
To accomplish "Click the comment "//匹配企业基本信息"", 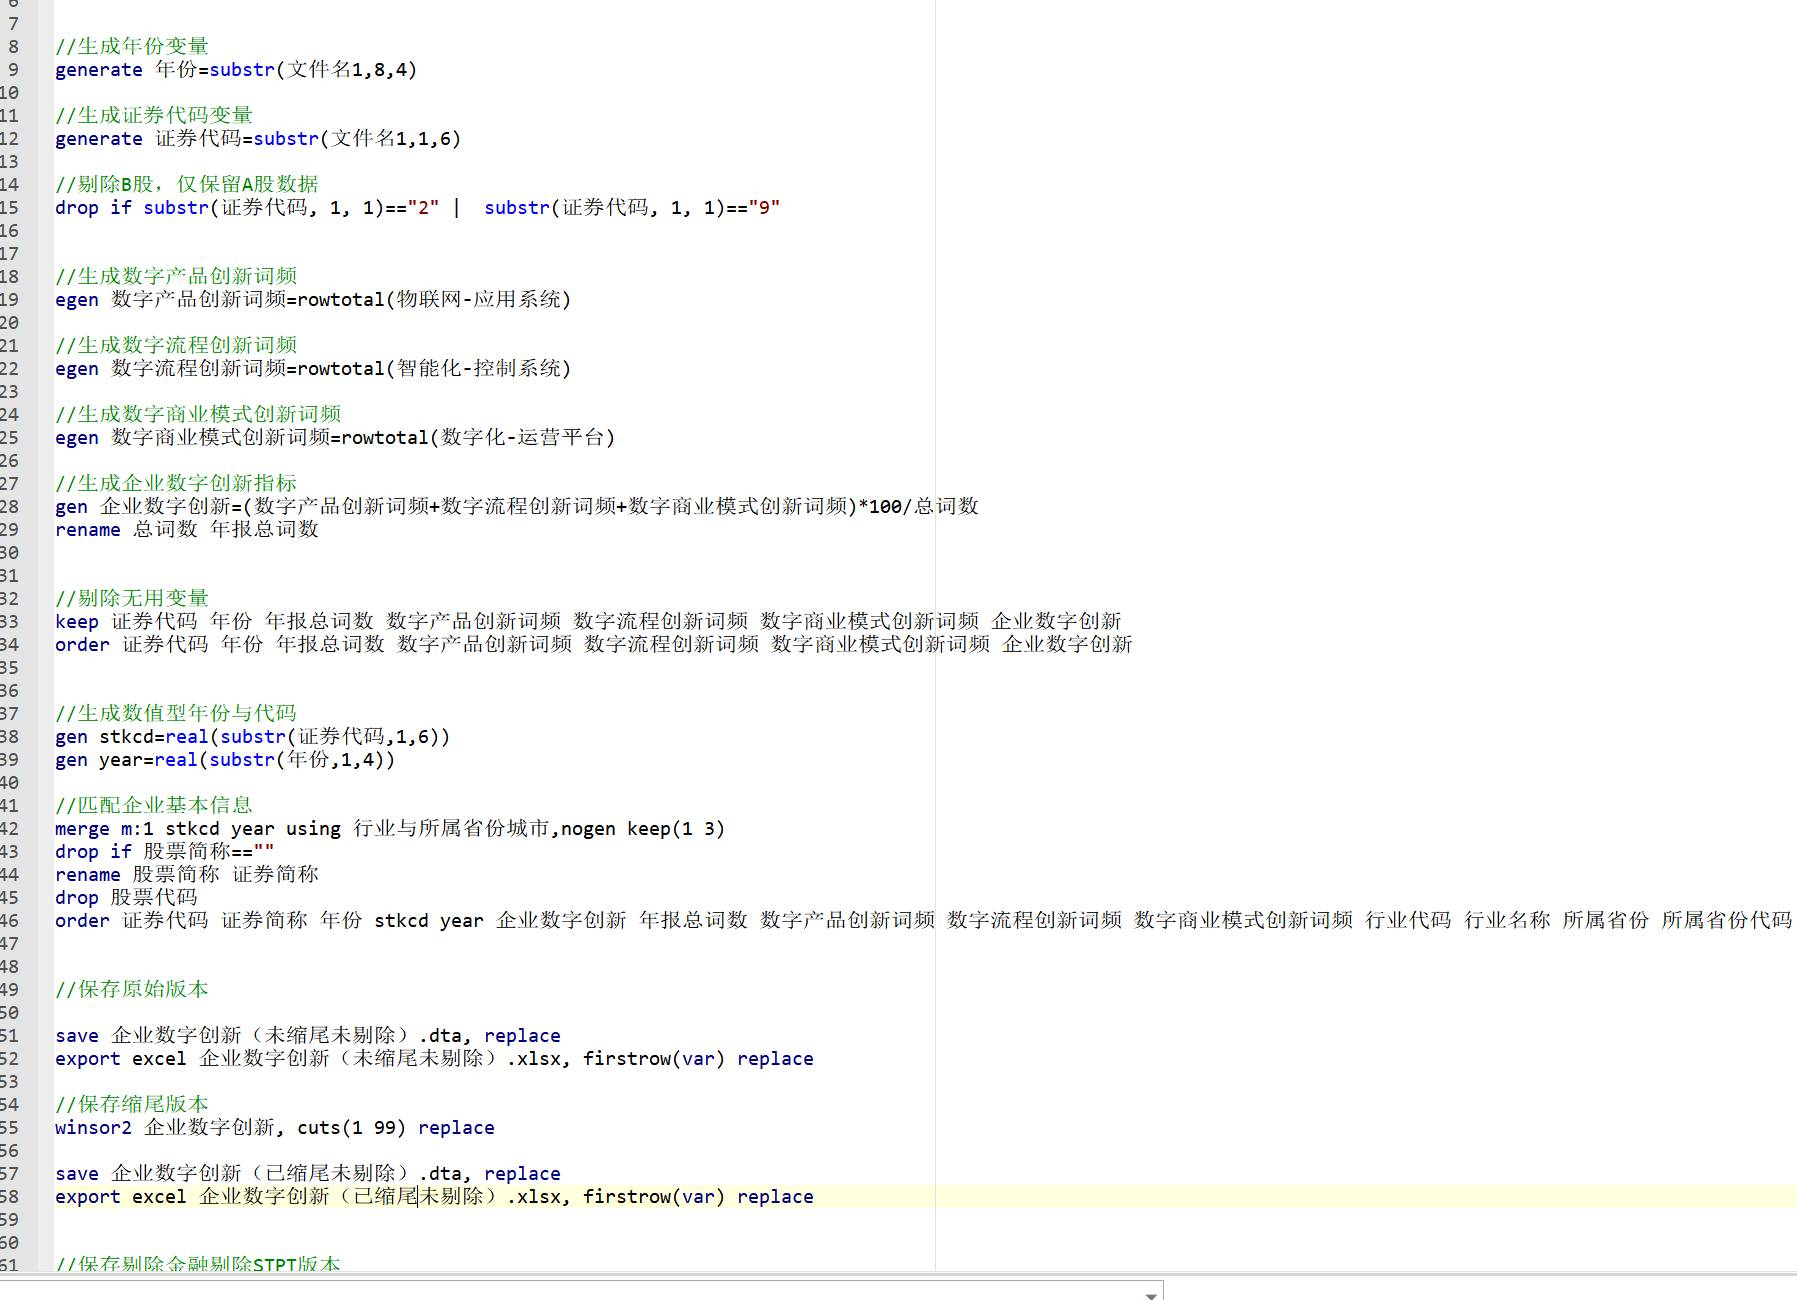I will (x=154, y=805).
